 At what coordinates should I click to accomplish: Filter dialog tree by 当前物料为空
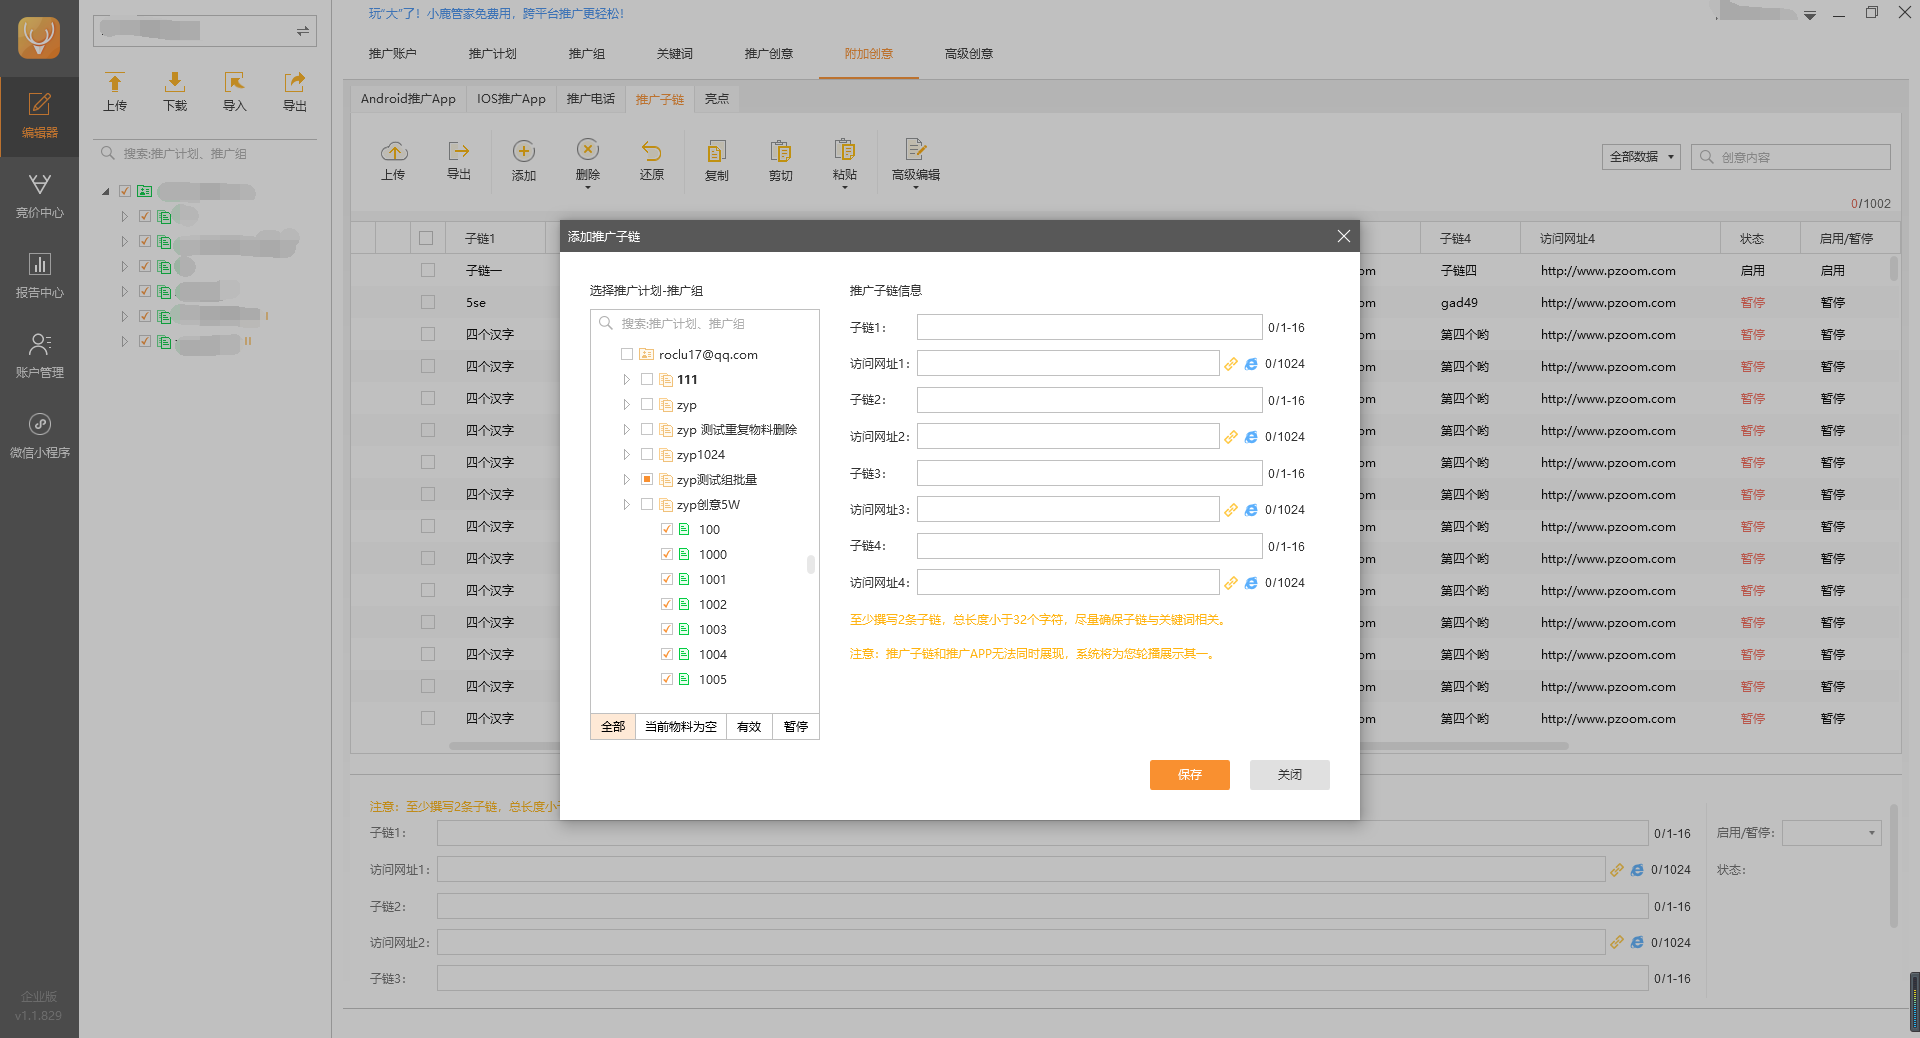pos(681,727)
